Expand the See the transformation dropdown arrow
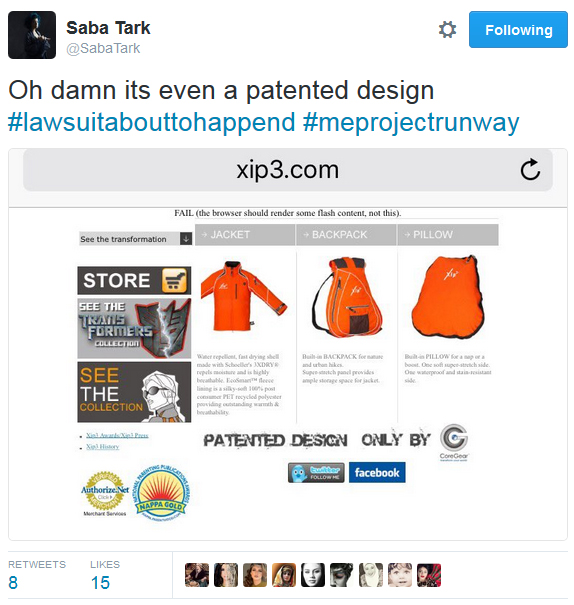 186,239
